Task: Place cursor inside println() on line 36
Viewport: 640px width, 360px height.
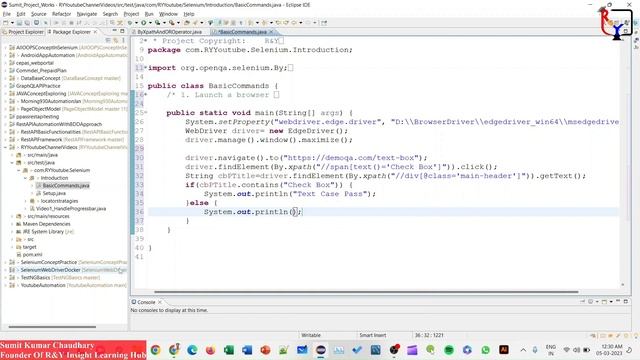Action: [294, 212]
